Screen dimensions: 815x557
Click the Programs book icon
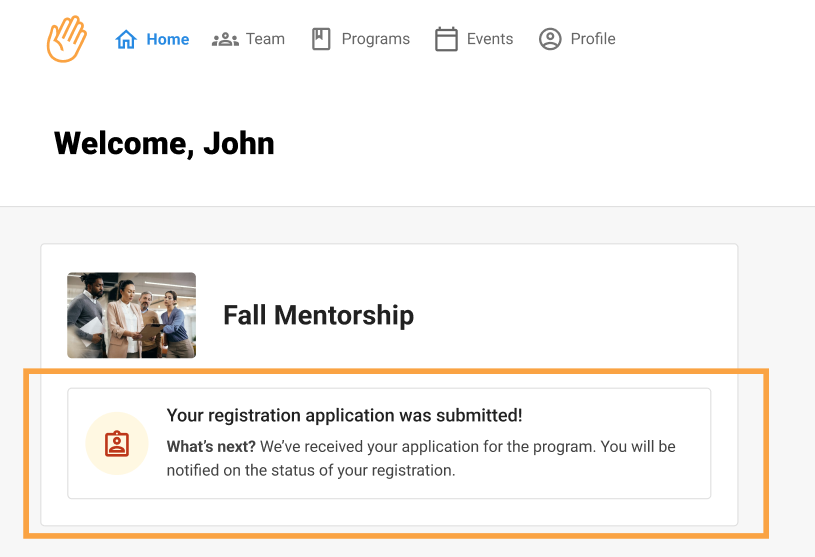click(321, 39)
